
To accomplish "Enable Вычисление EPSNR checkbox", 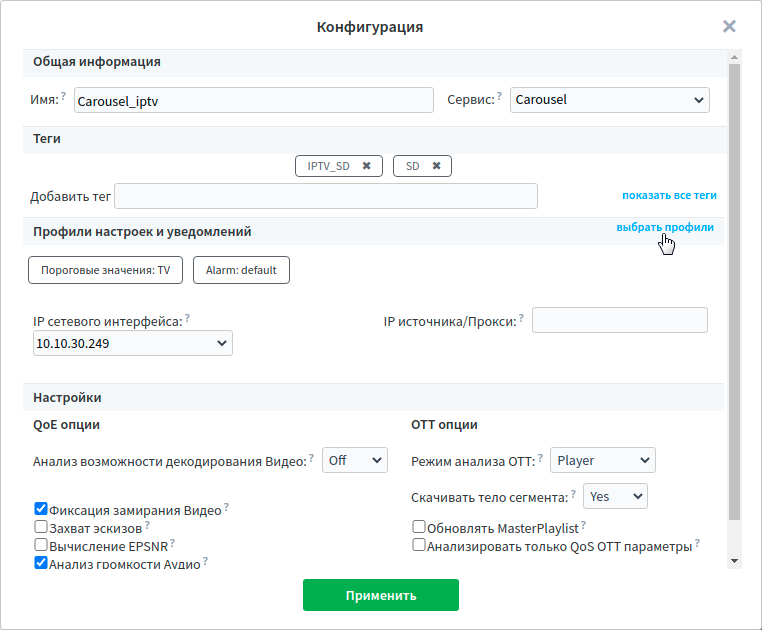I will pyautogui.click(x=41, y=544).
